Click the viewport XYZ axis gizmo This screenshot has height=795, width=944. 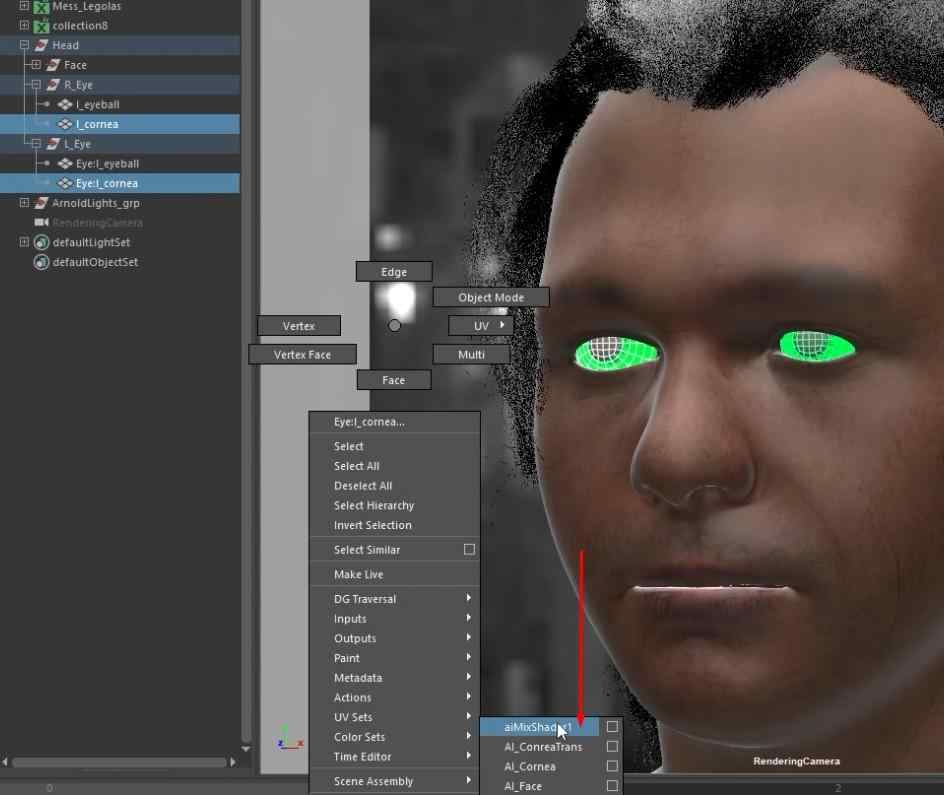pyautogui.click(x=290, y=738)
